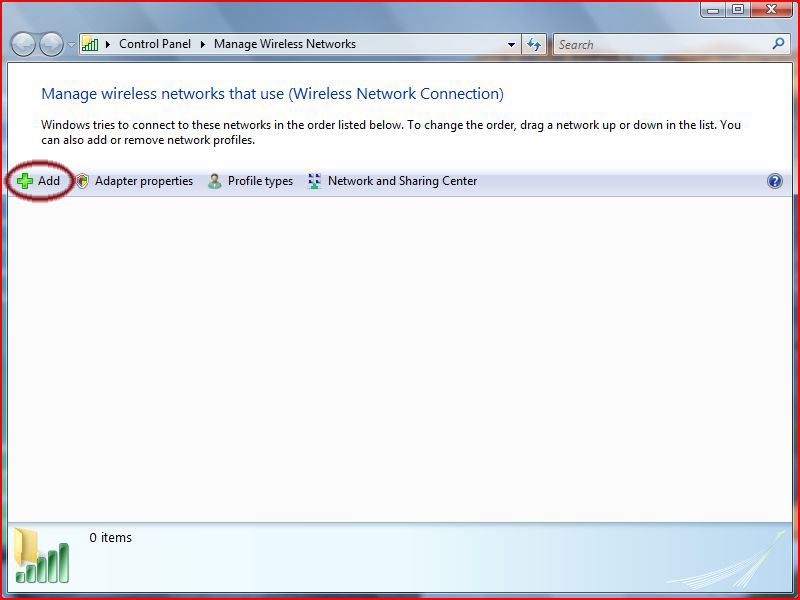Click the signal bars icon in address bar

(x=90, y=44)
